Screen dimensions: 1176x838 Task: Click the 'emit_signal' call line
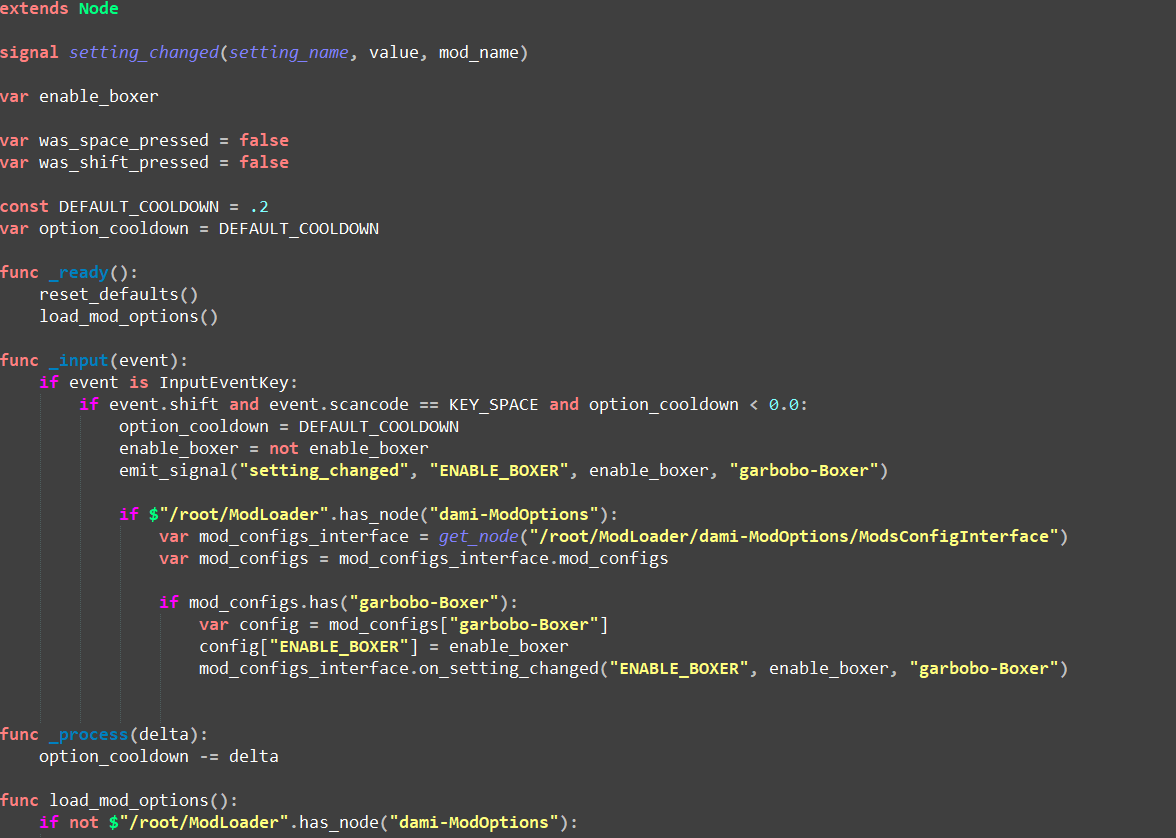click(x=503, y=470)
